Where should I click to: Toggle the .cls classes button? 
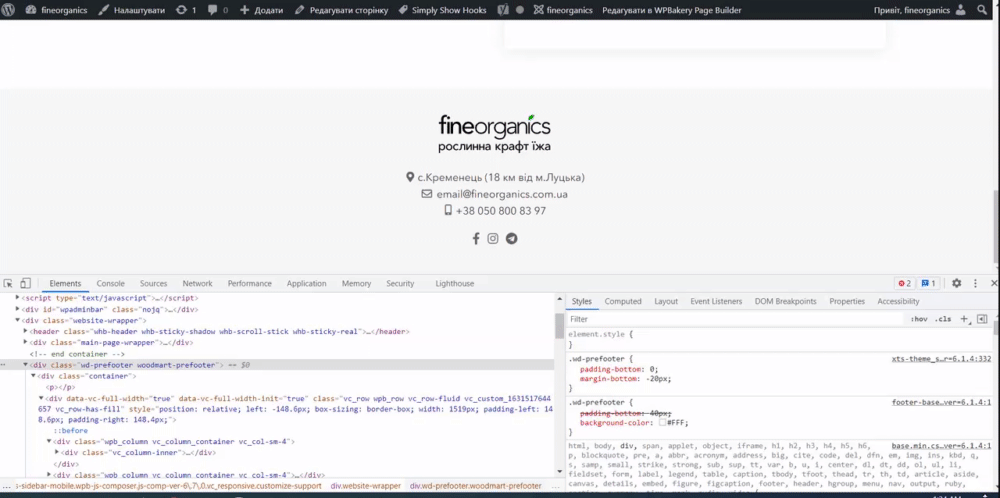click(x=943, y=319)
